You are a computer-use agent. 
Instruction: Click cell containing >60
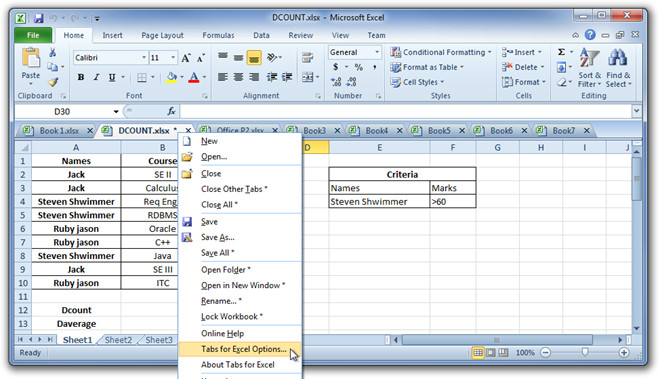[453, 202]
